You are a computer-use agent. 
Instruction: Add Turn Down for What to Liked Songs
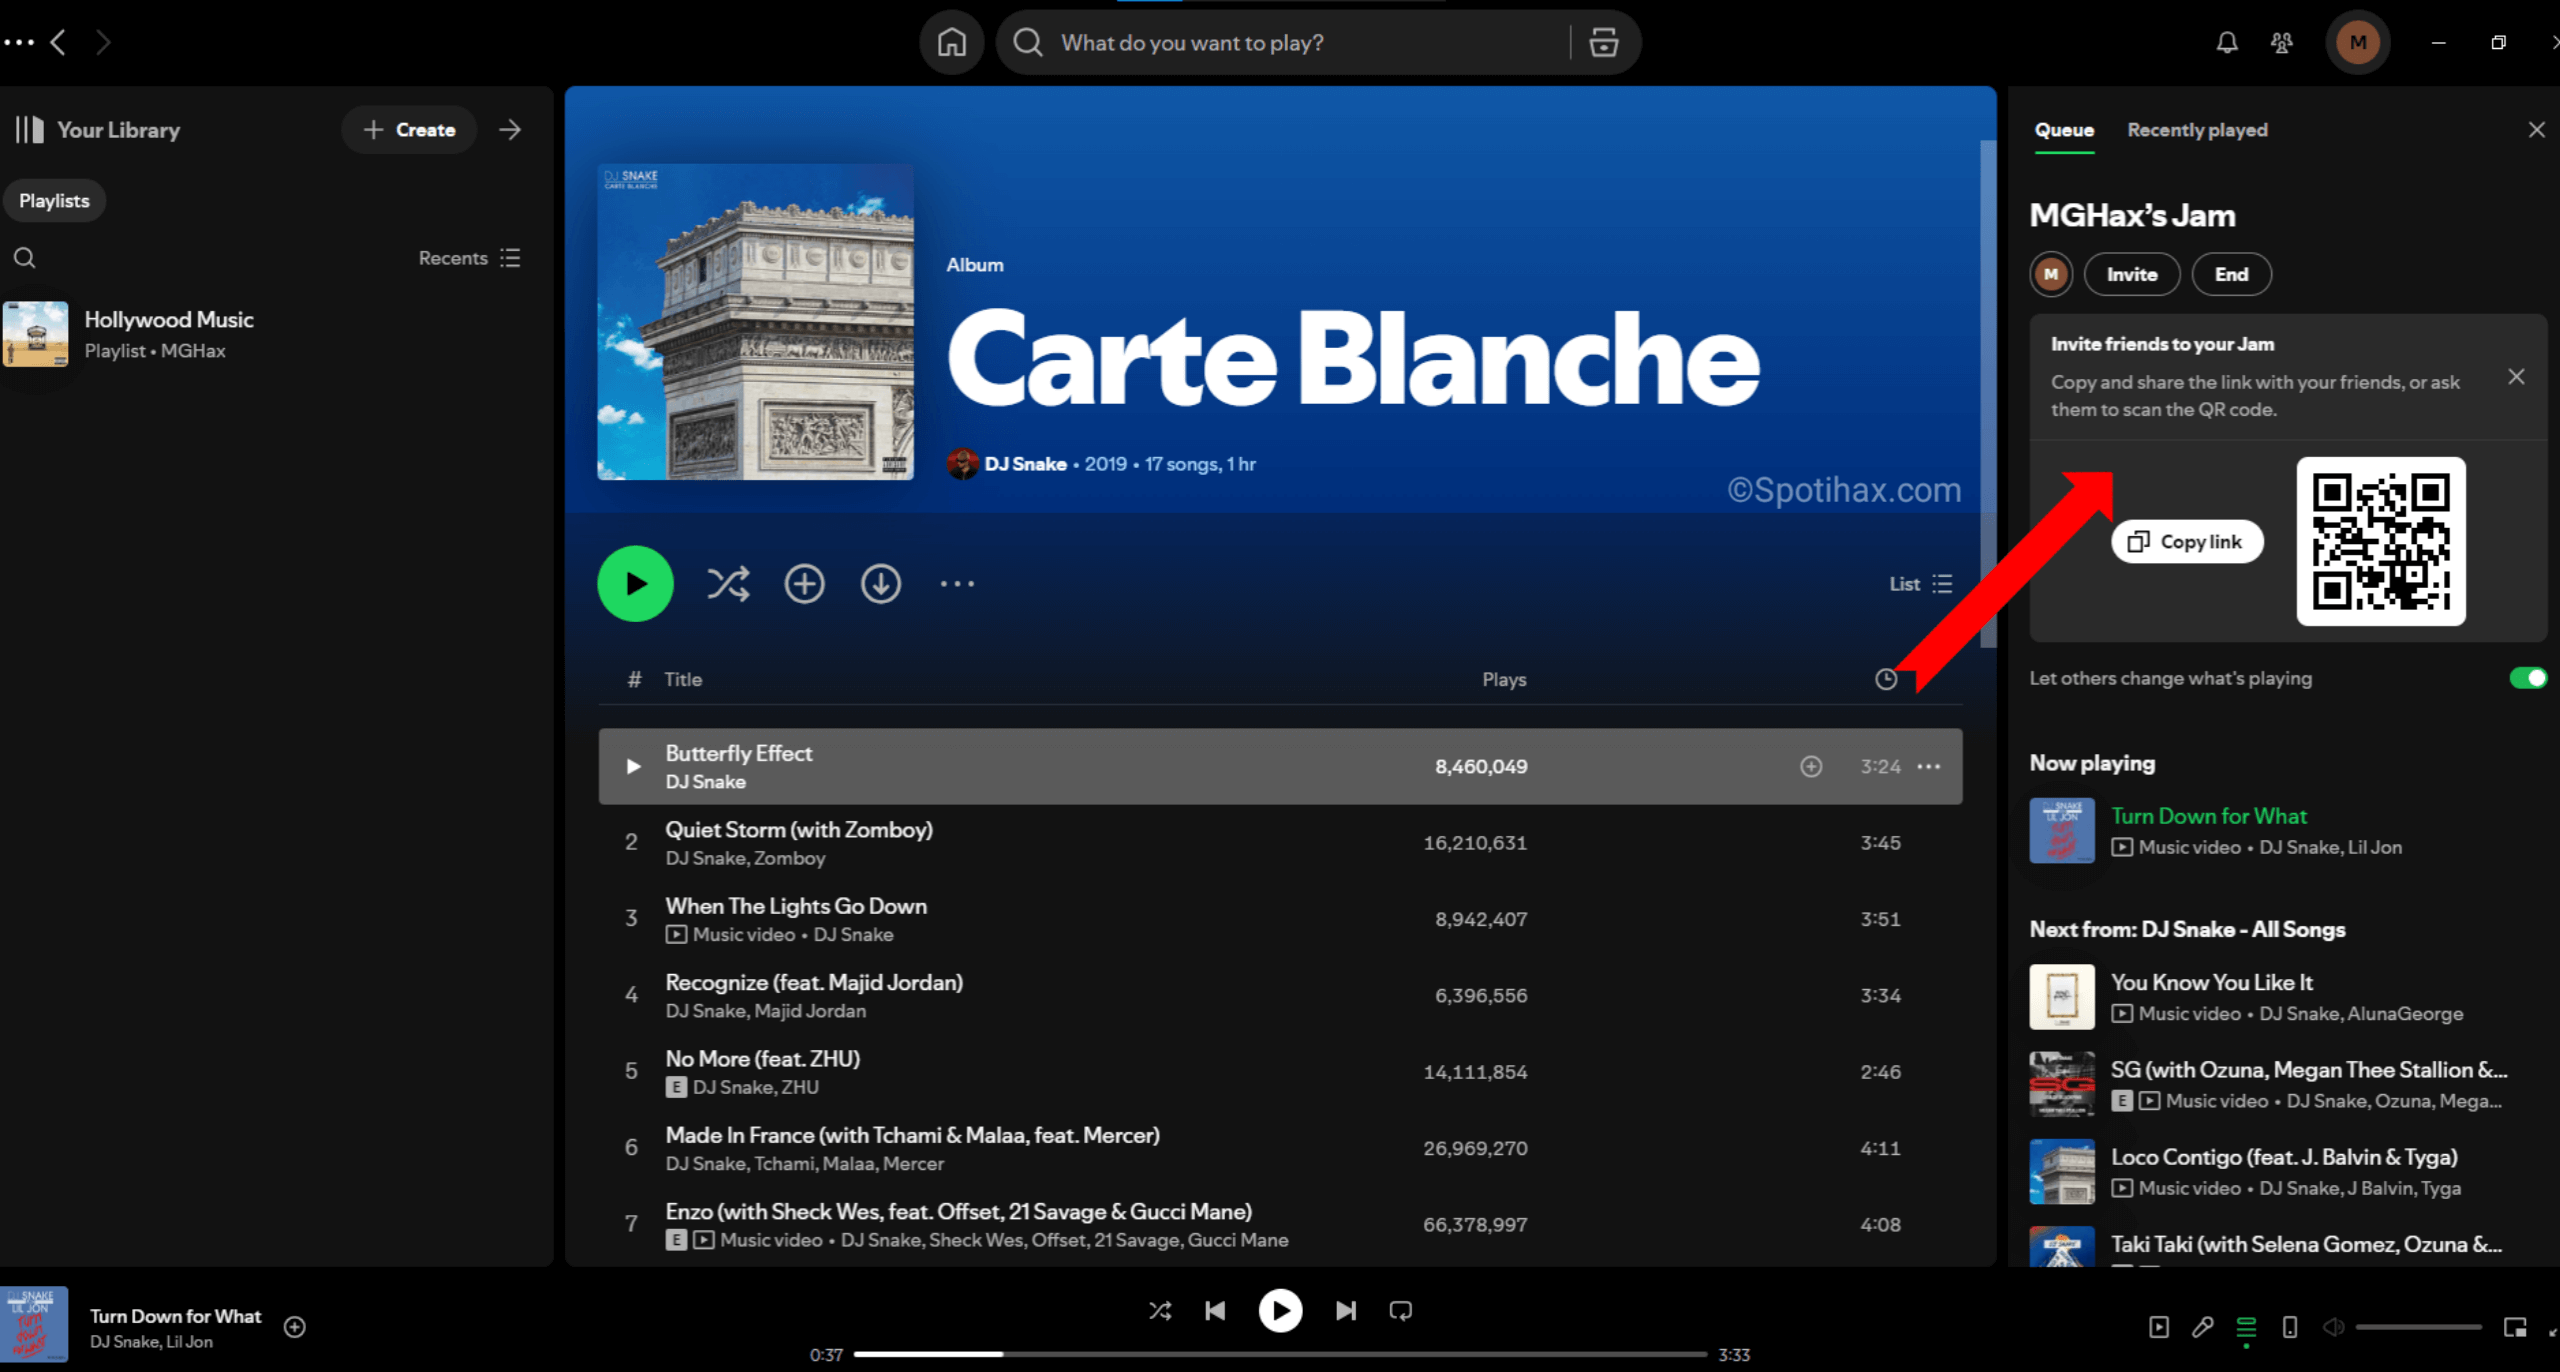pyautogui.click(x=294, y=1327)
